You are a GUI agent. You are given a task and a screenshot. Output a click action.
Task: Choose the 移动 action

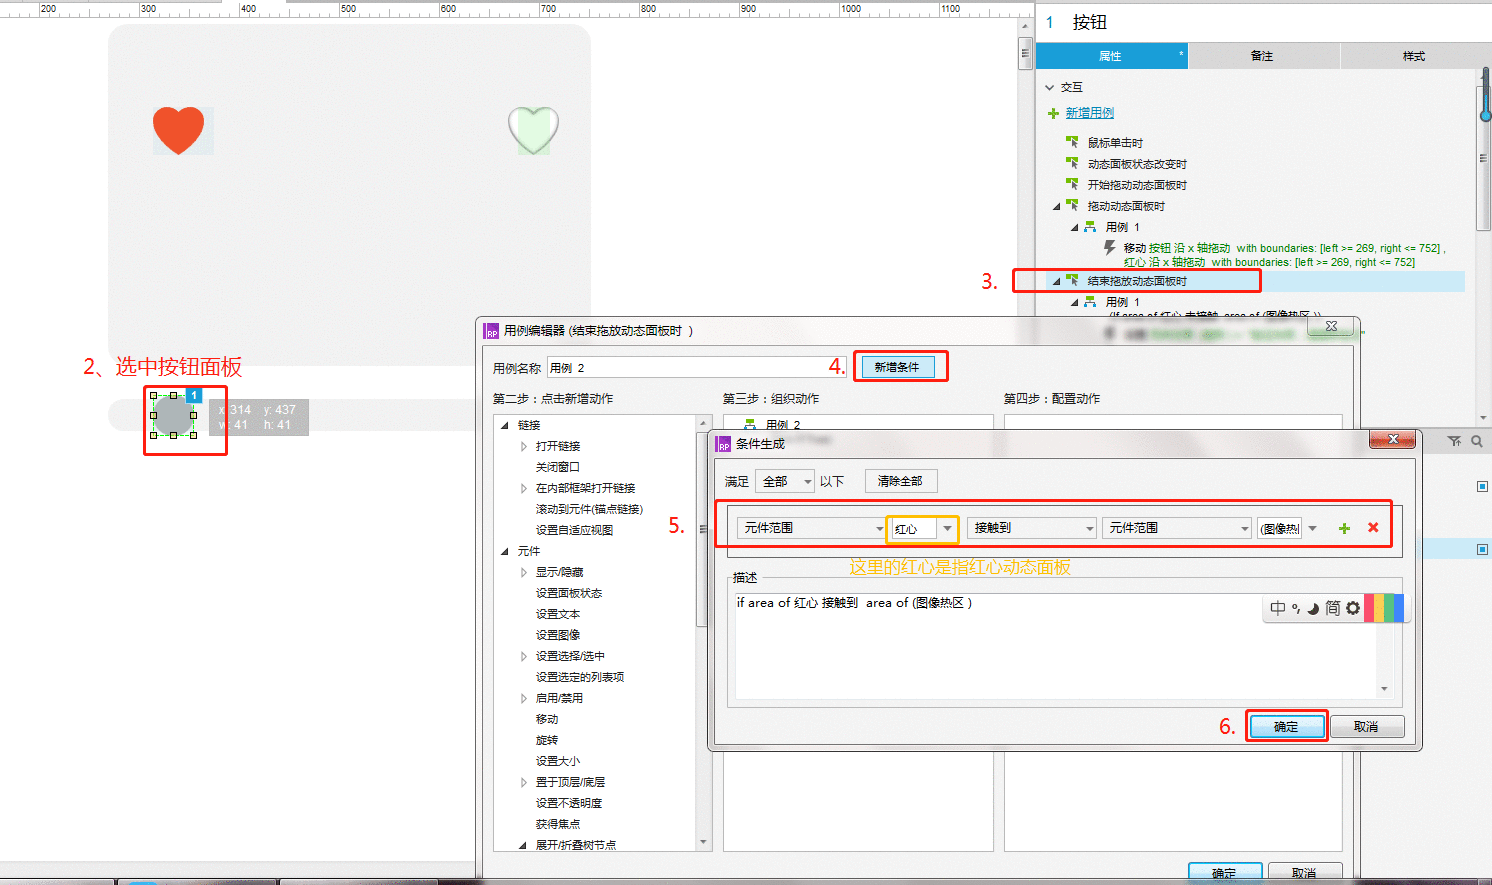pyautogui.click(x=547, y=719)
